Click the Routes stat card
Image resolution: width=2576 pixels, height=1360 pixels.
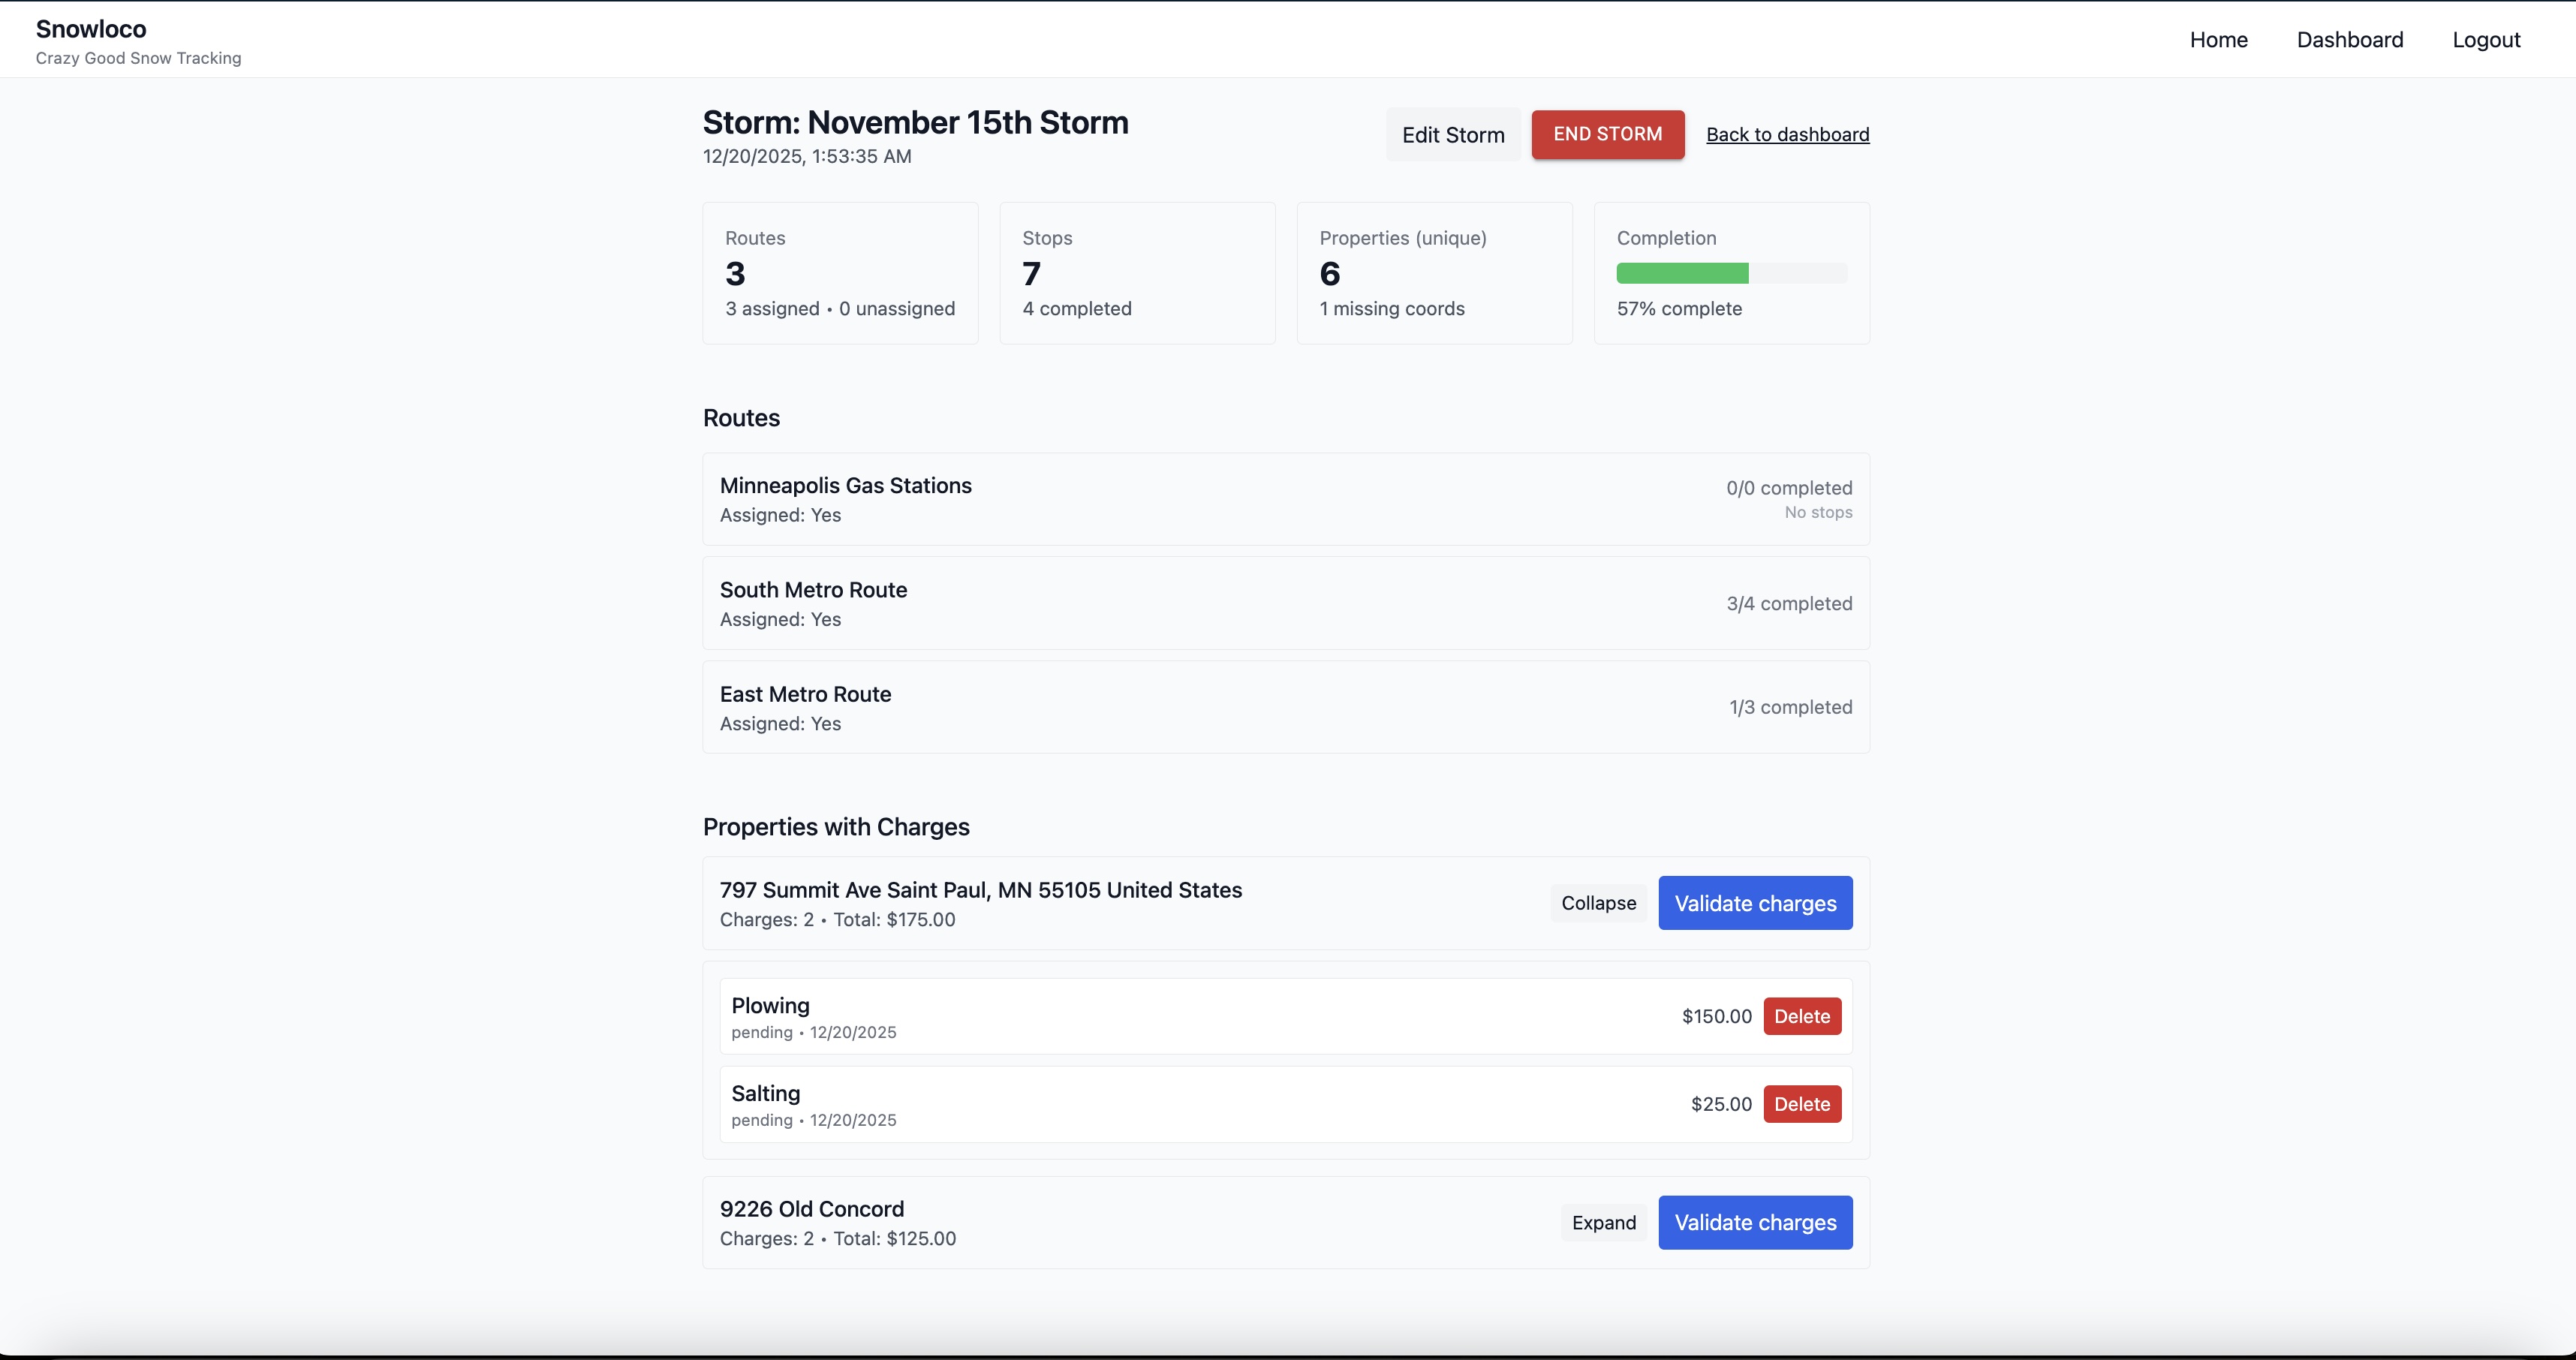point(840,272)
